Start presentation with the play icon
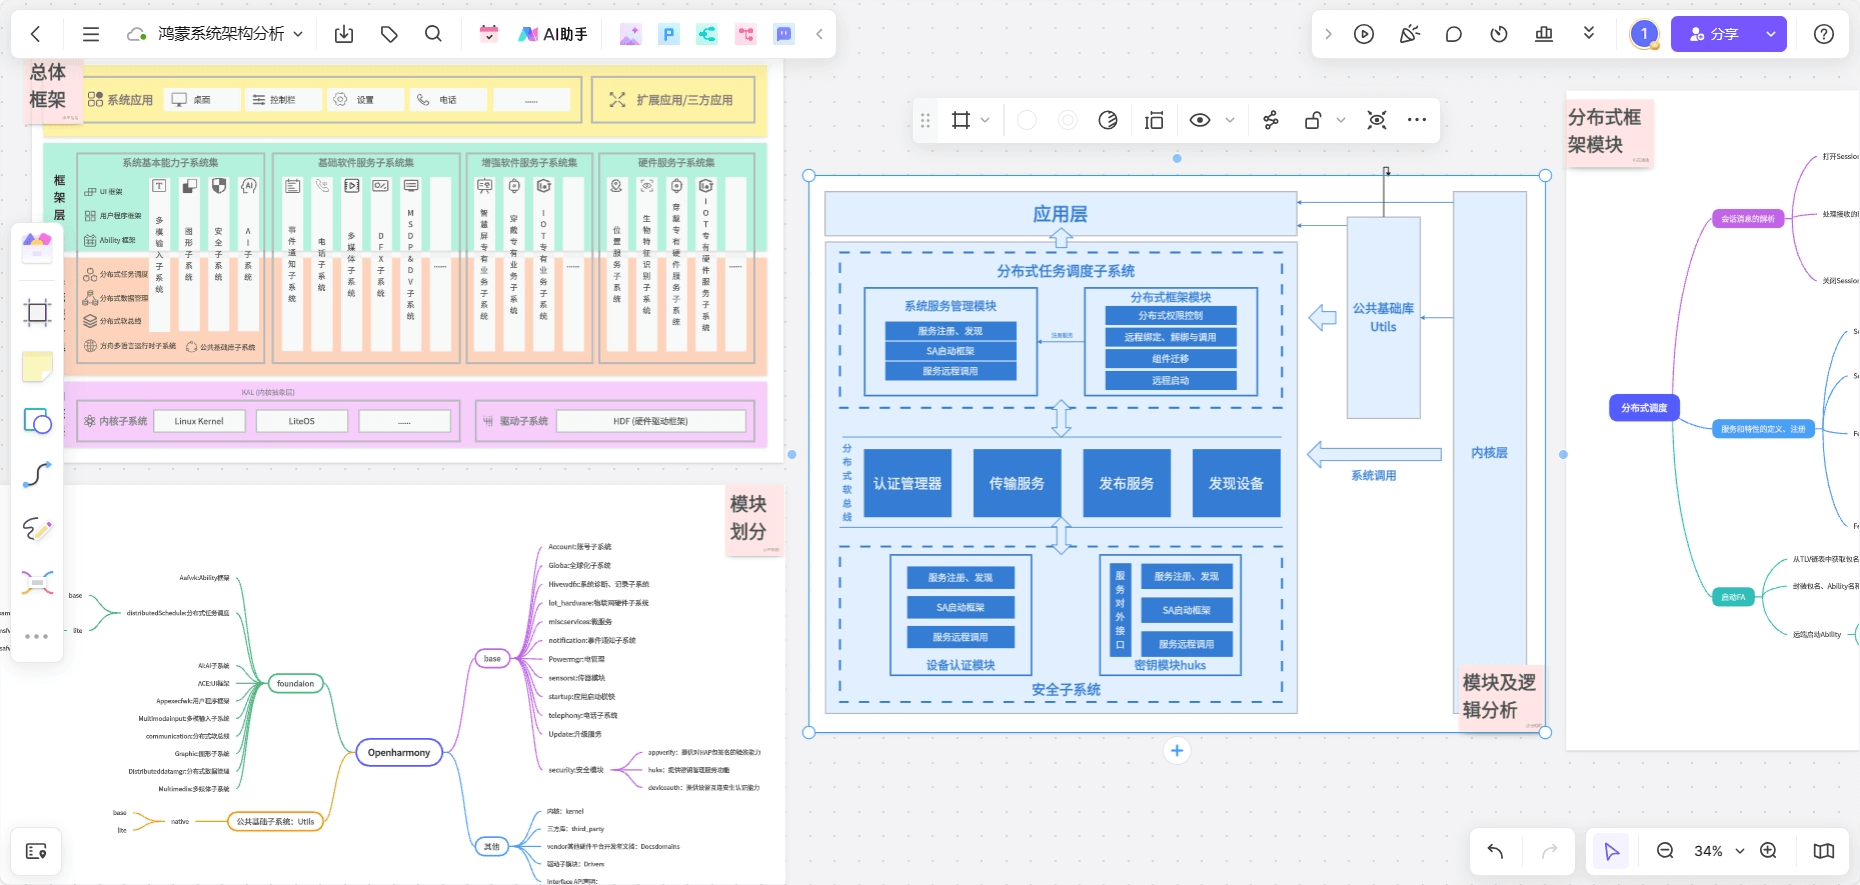 tap(1364, 34)
